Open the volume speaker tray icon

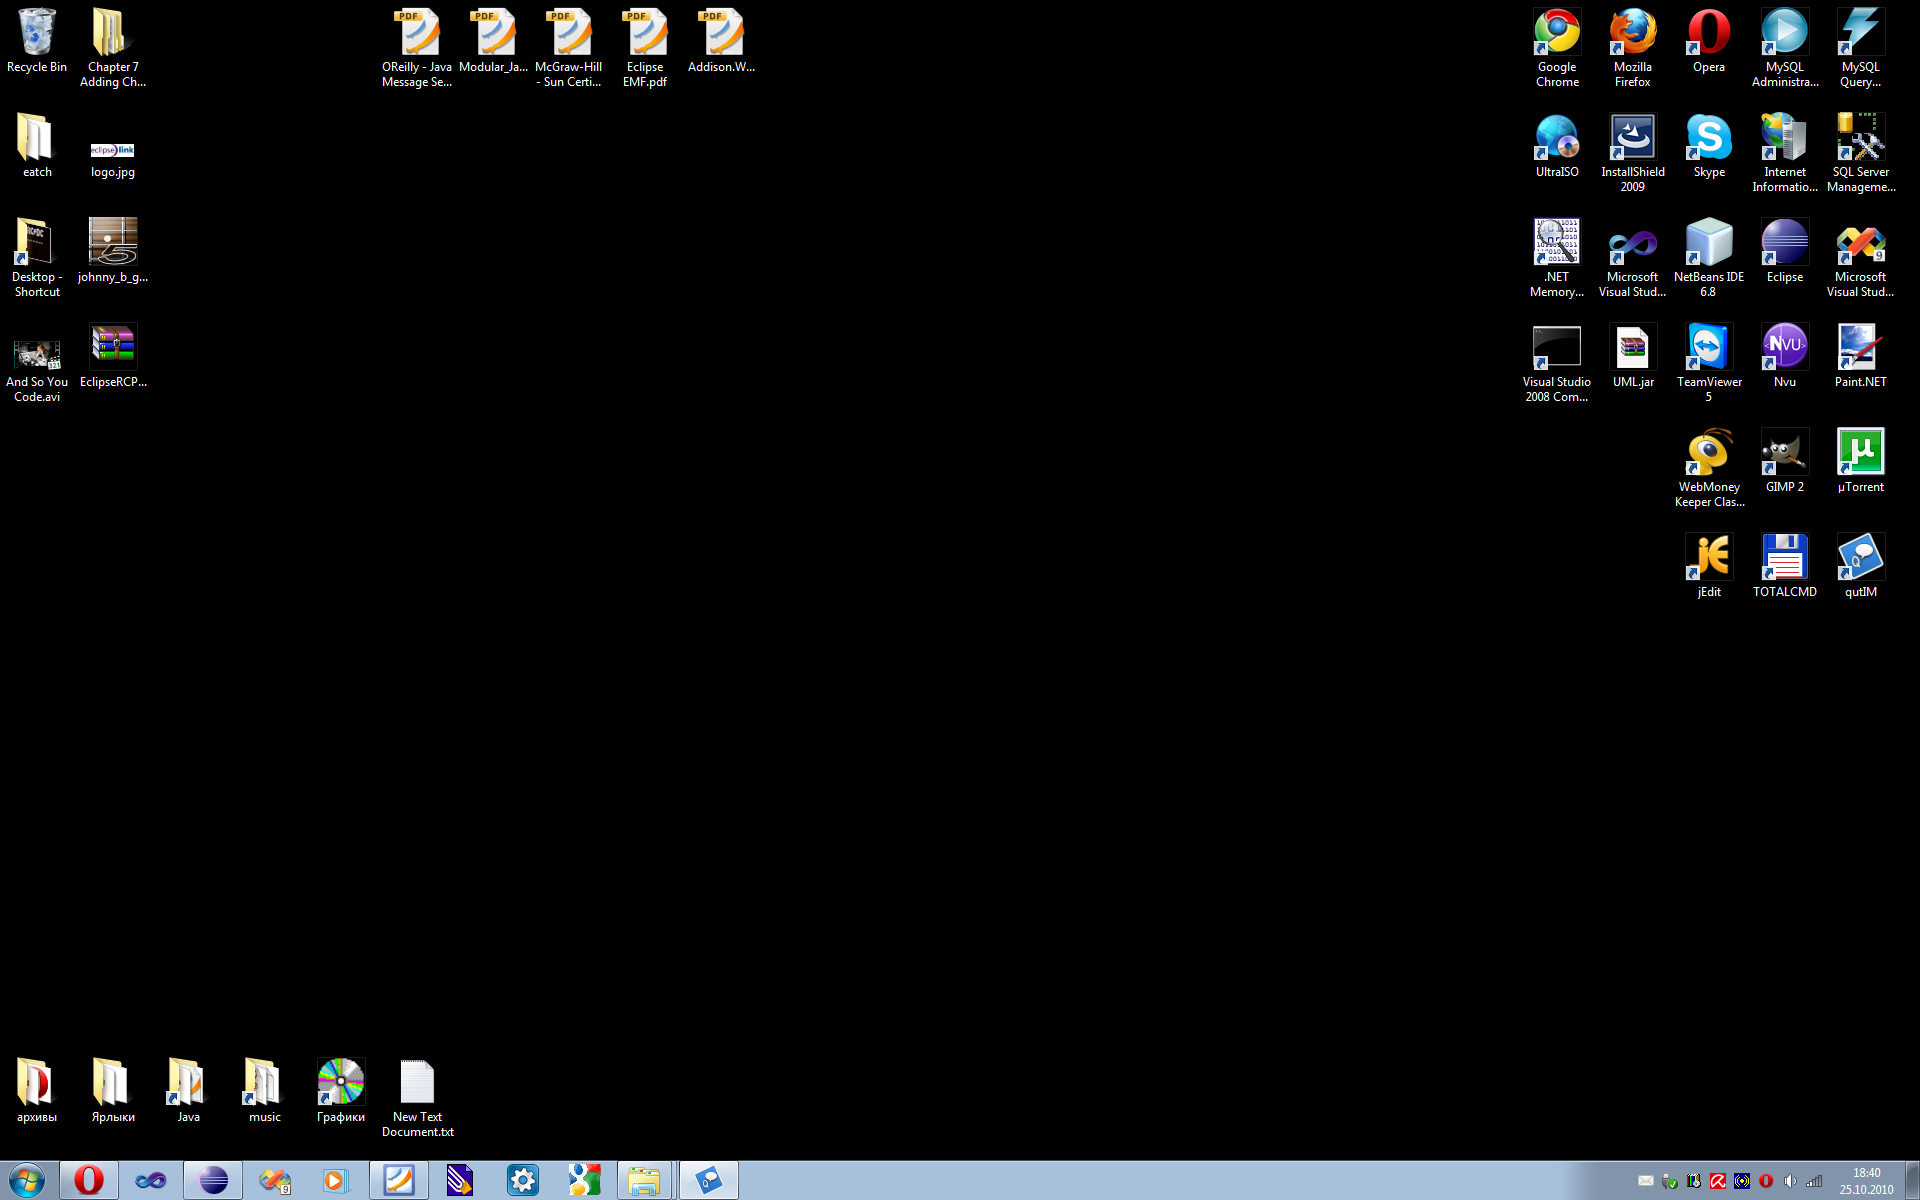pyautogui.click(x=1790, y=1181)
